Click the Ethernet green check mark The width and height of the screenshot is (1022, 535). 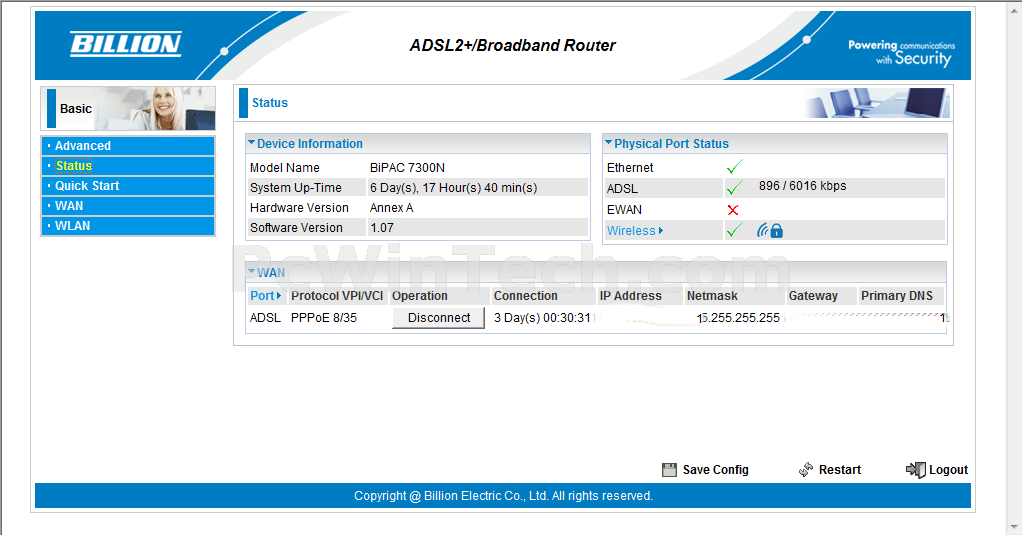[735, 167]
